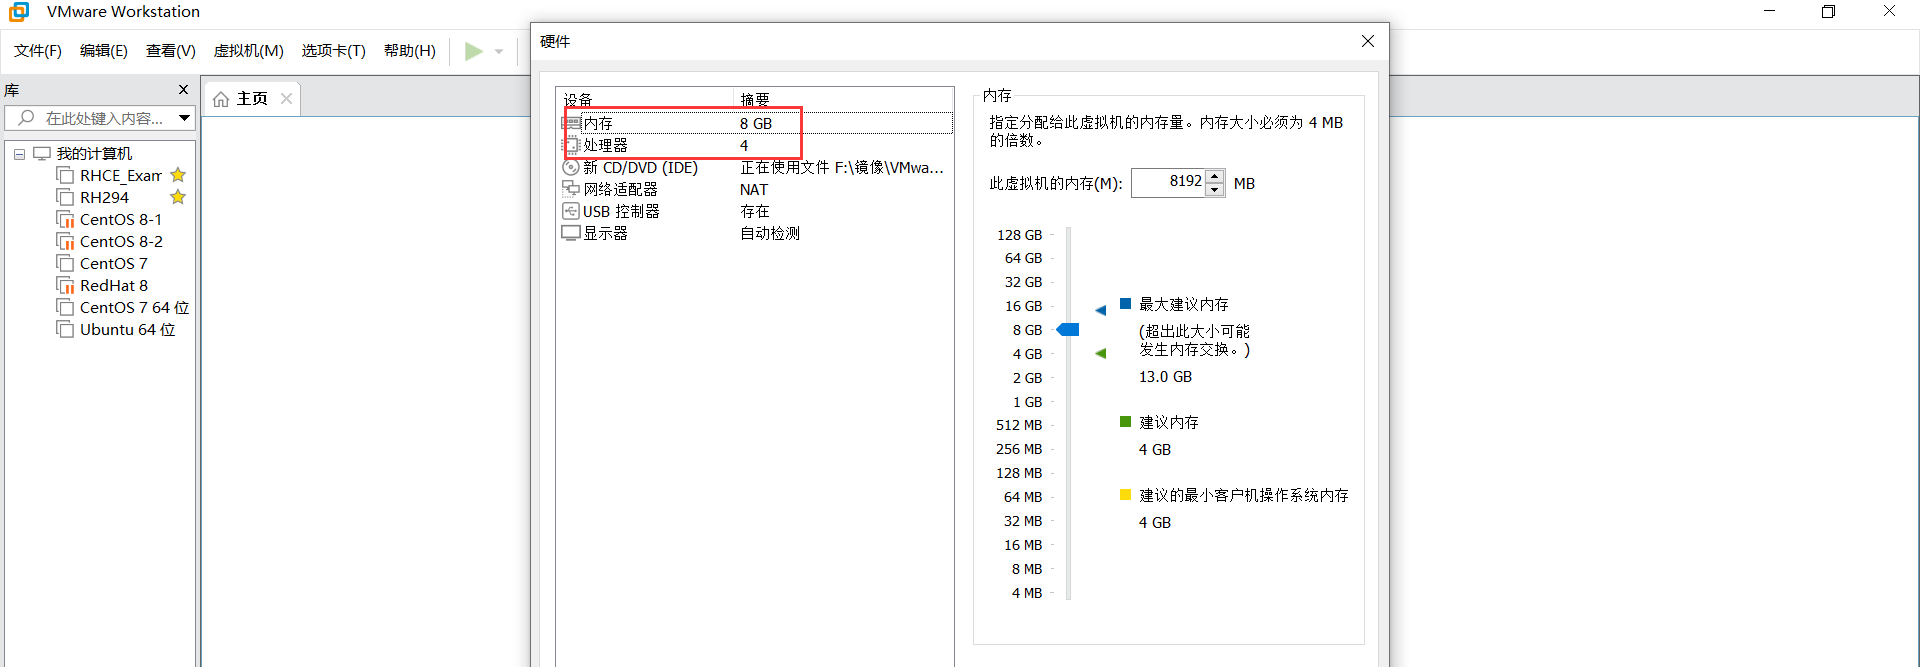Open the 查看(V) menu
The height and width of the screenshot is (667, 1920).
point(171,51)
